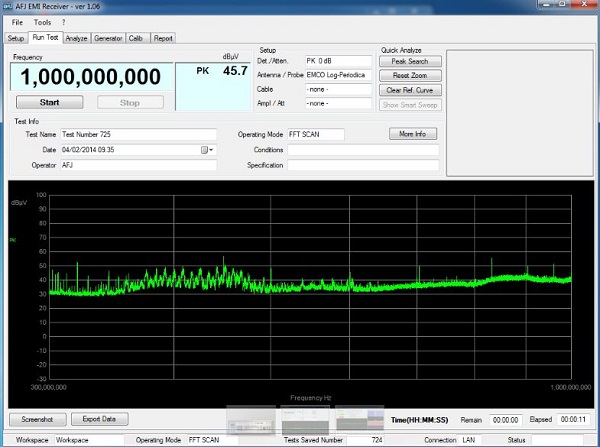Click the Connection LAN status entry

[471, 440]
